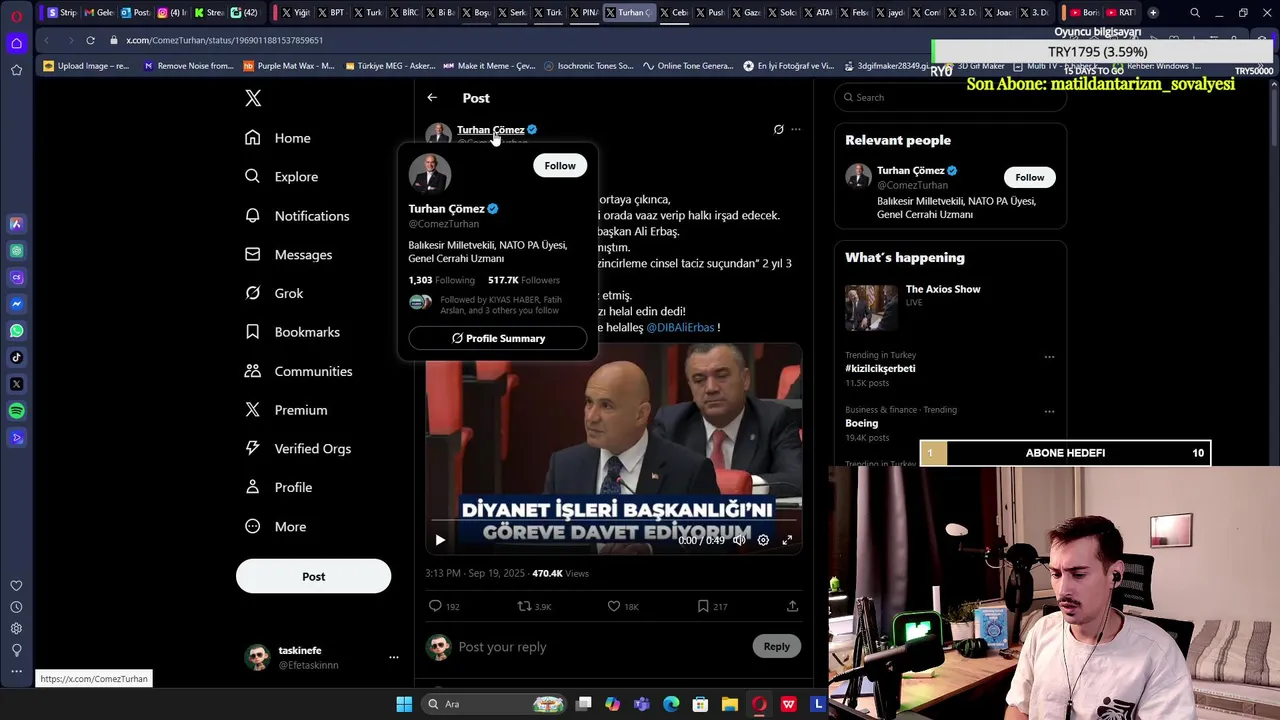
Task: Open the @DIBAliErbas mention link
Action: pos(680,328)
